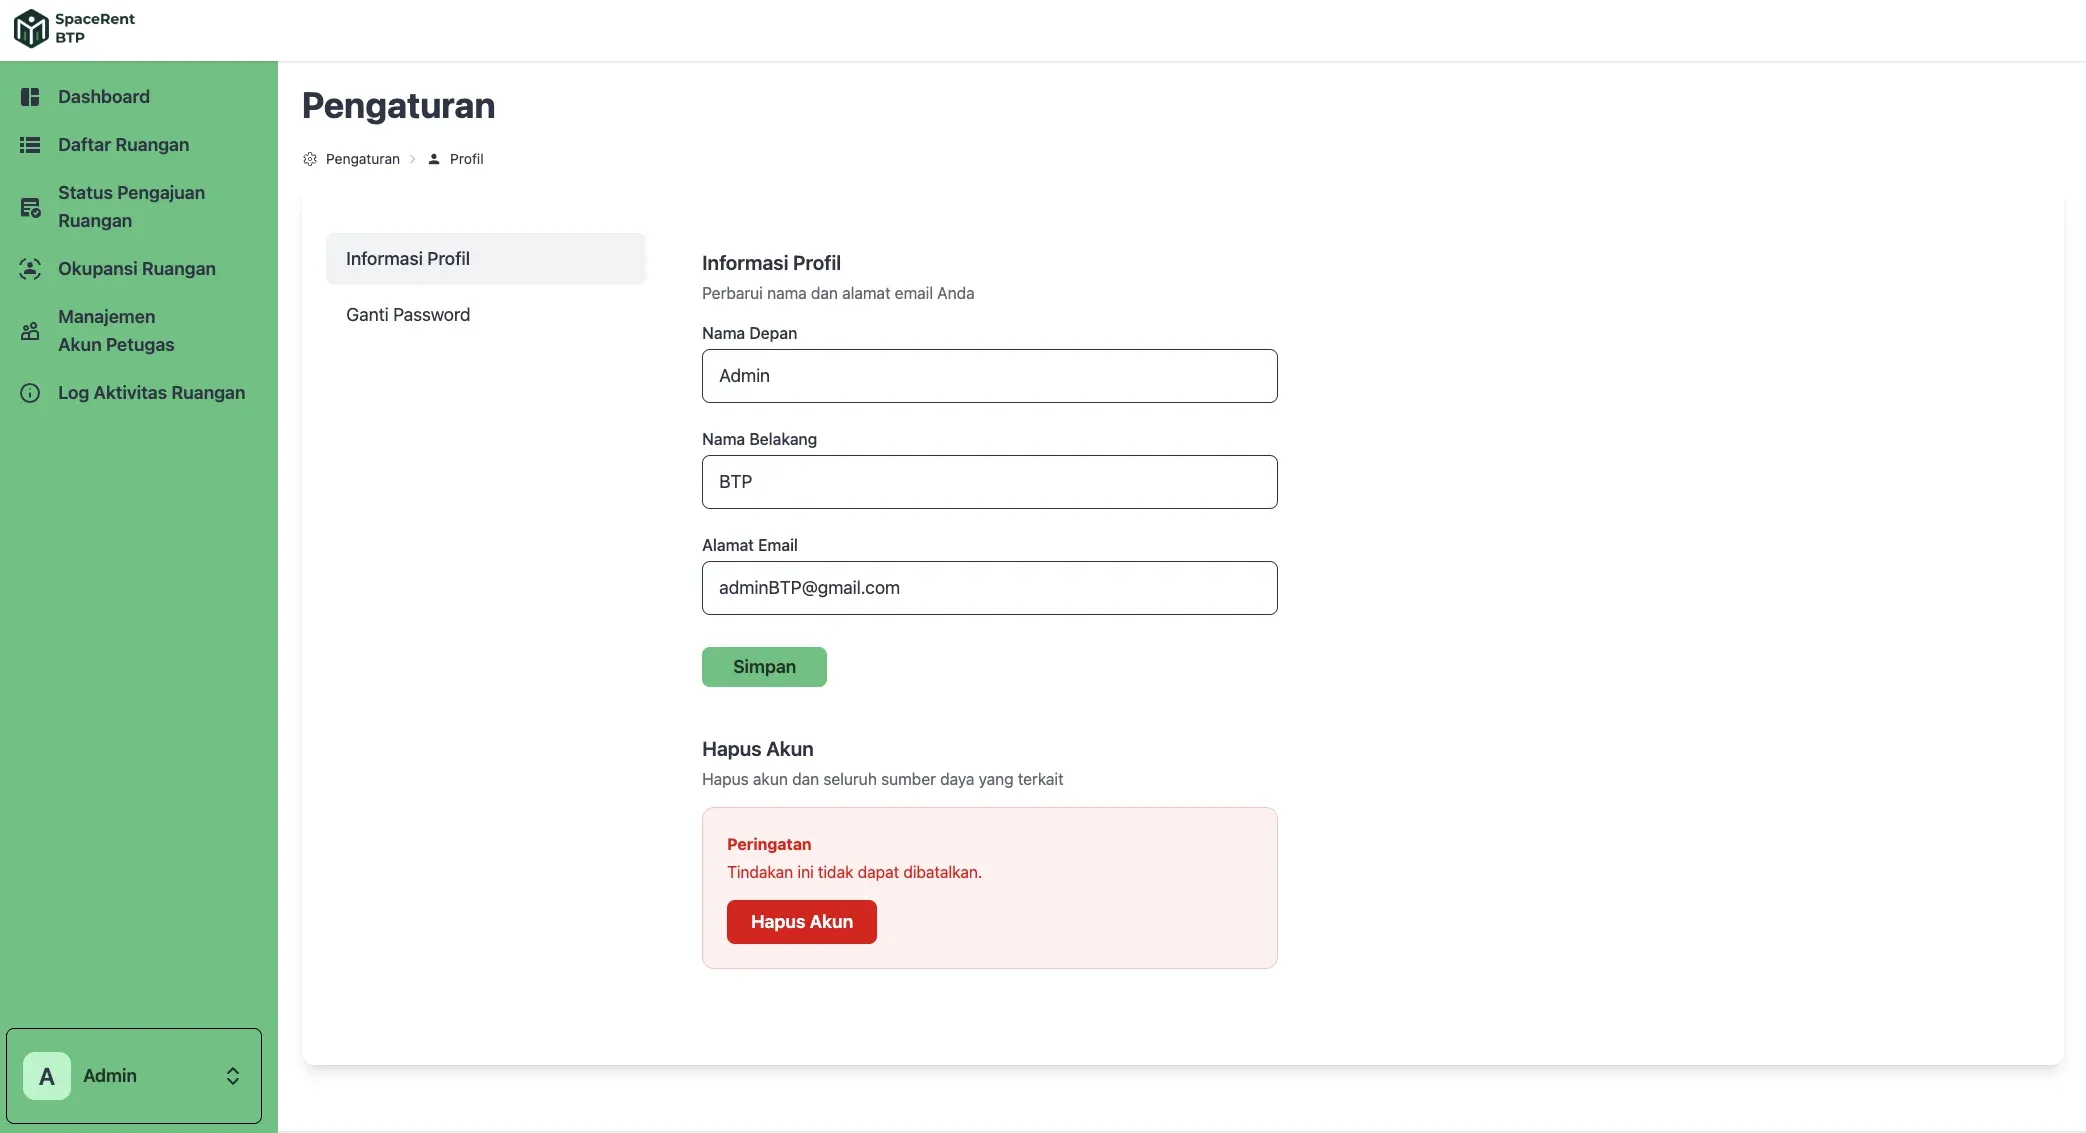
Task: Click the Dashboard sidebar icon
Action: tap(30, 97)
